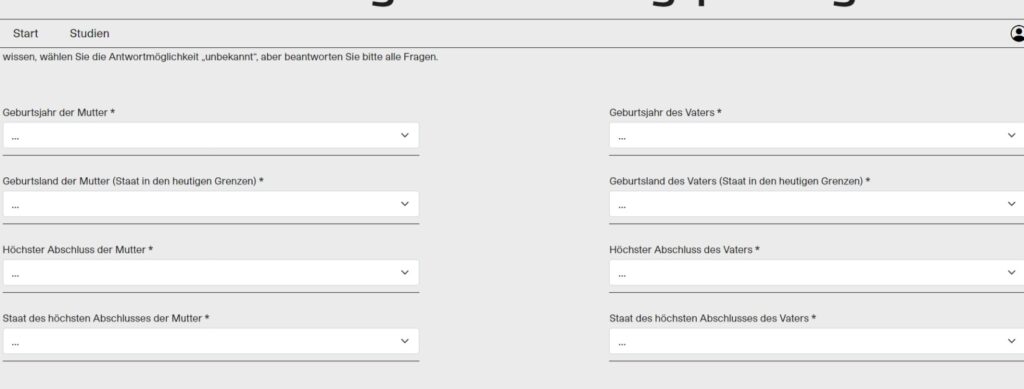Open Geburtsjahr des Vaters dropdown field
Image resolution: width=1024 pixels, height=389 pixels.
point(816,135)
